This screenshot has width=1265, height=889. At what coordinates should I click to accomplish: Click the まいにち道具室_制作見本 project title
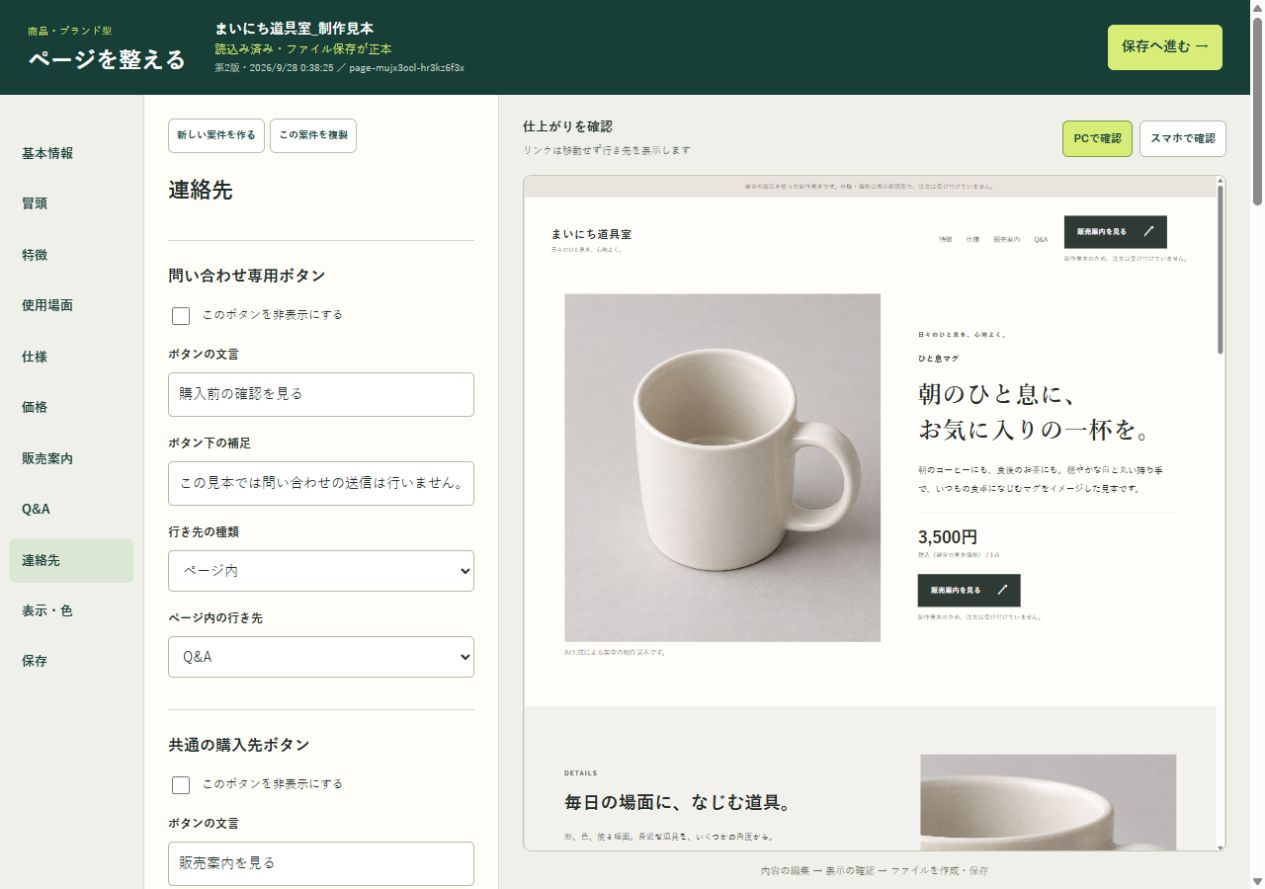[294, 28]
